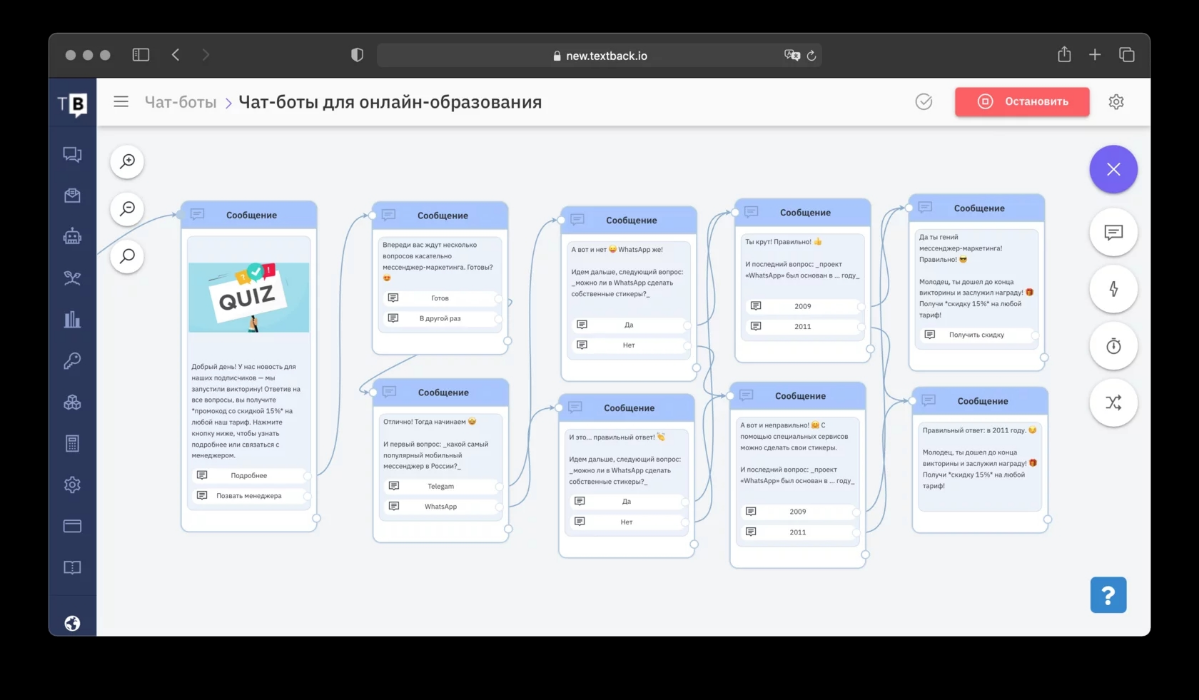Open the bot settings gear at top right
This screenshot has width=1199, height=700.
tap(1116, 102)
